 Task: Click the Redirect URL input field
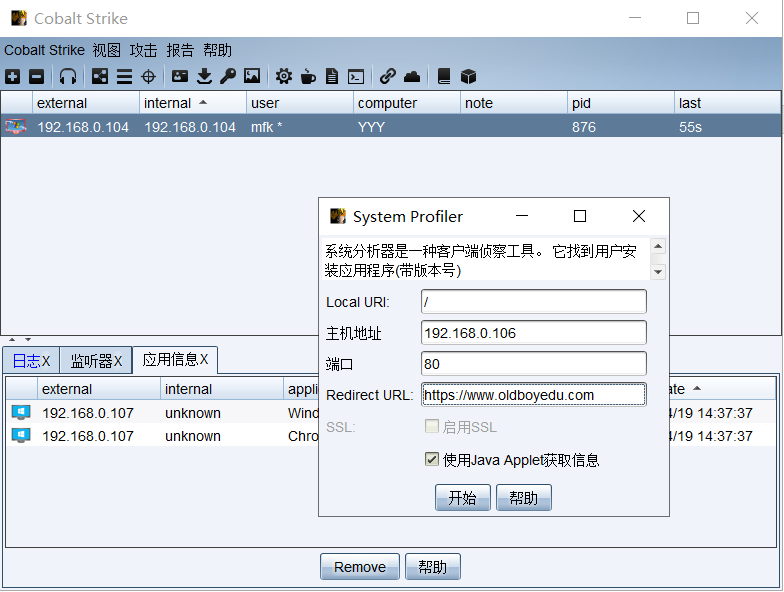point(533,395)
